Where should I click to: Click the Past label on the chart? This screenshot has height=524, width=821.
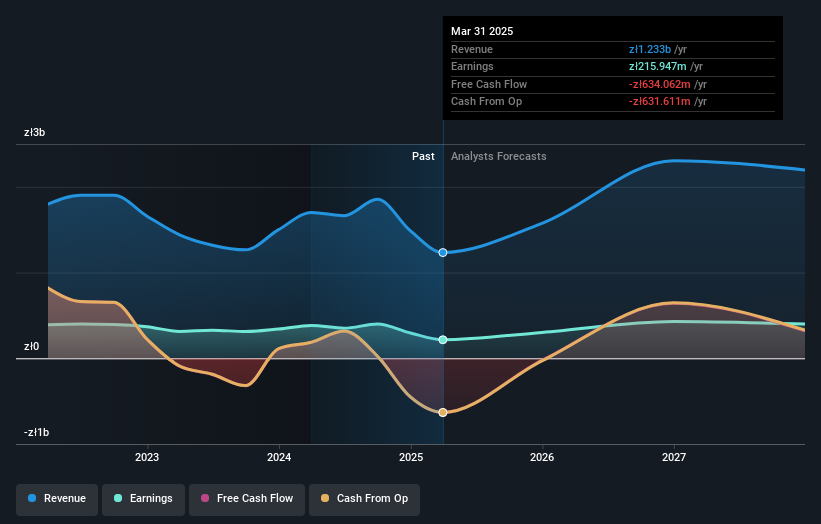(423, 156)
